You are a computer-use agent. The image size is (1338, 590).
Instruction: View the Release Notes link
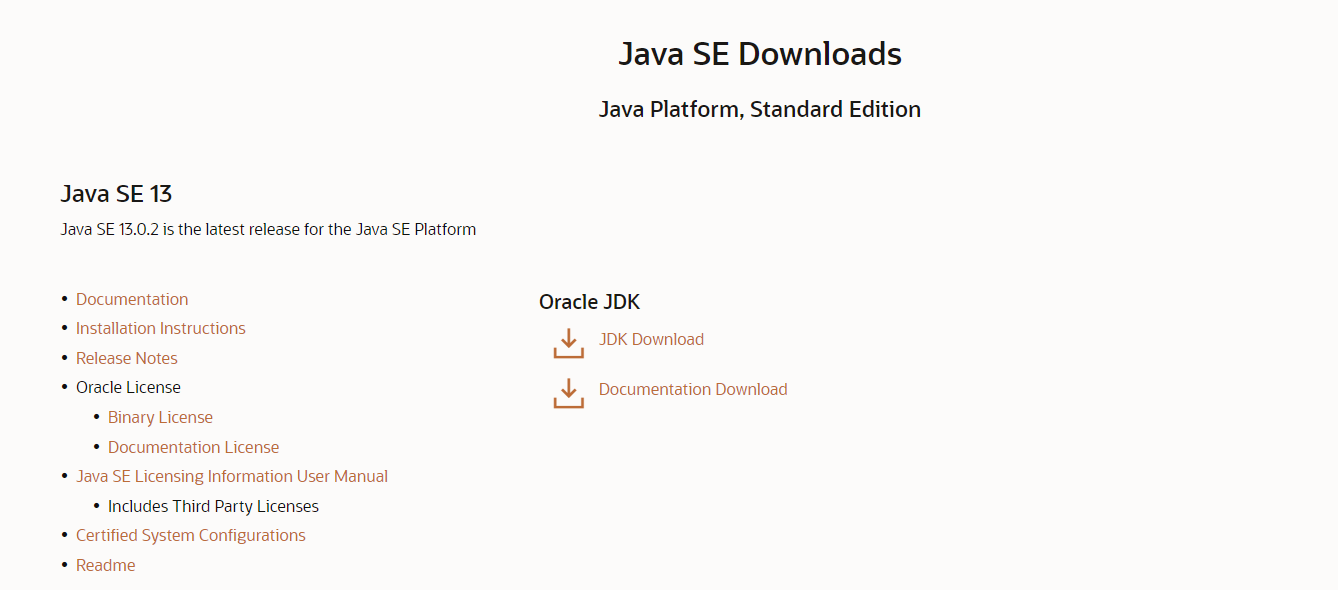127,358
